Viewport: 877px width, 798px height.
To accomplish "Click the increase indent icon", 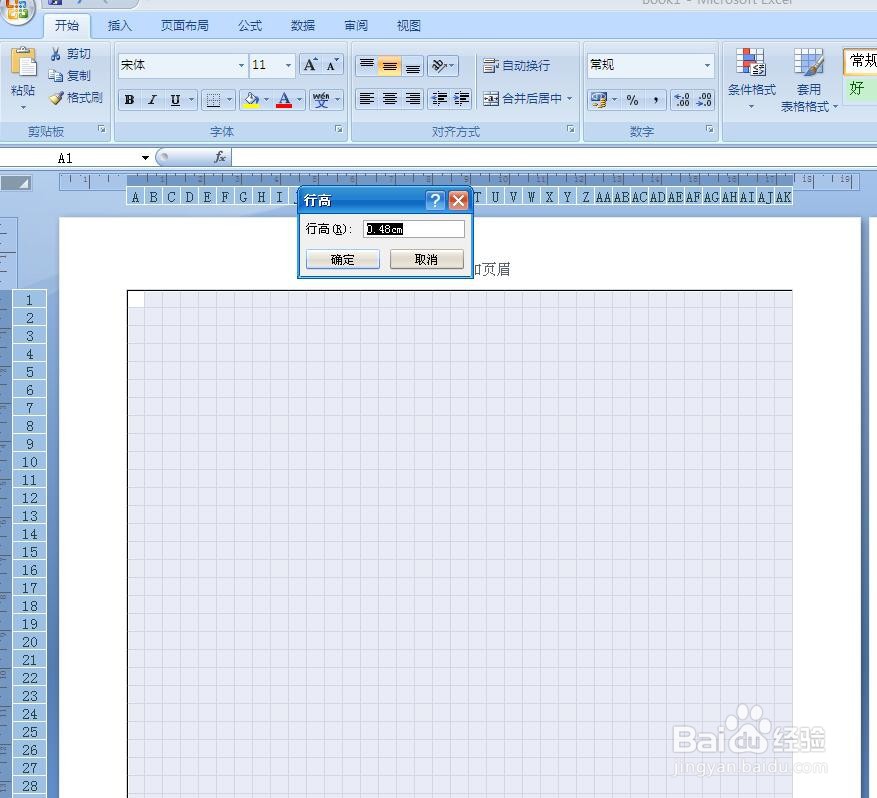I will point(461,99).
